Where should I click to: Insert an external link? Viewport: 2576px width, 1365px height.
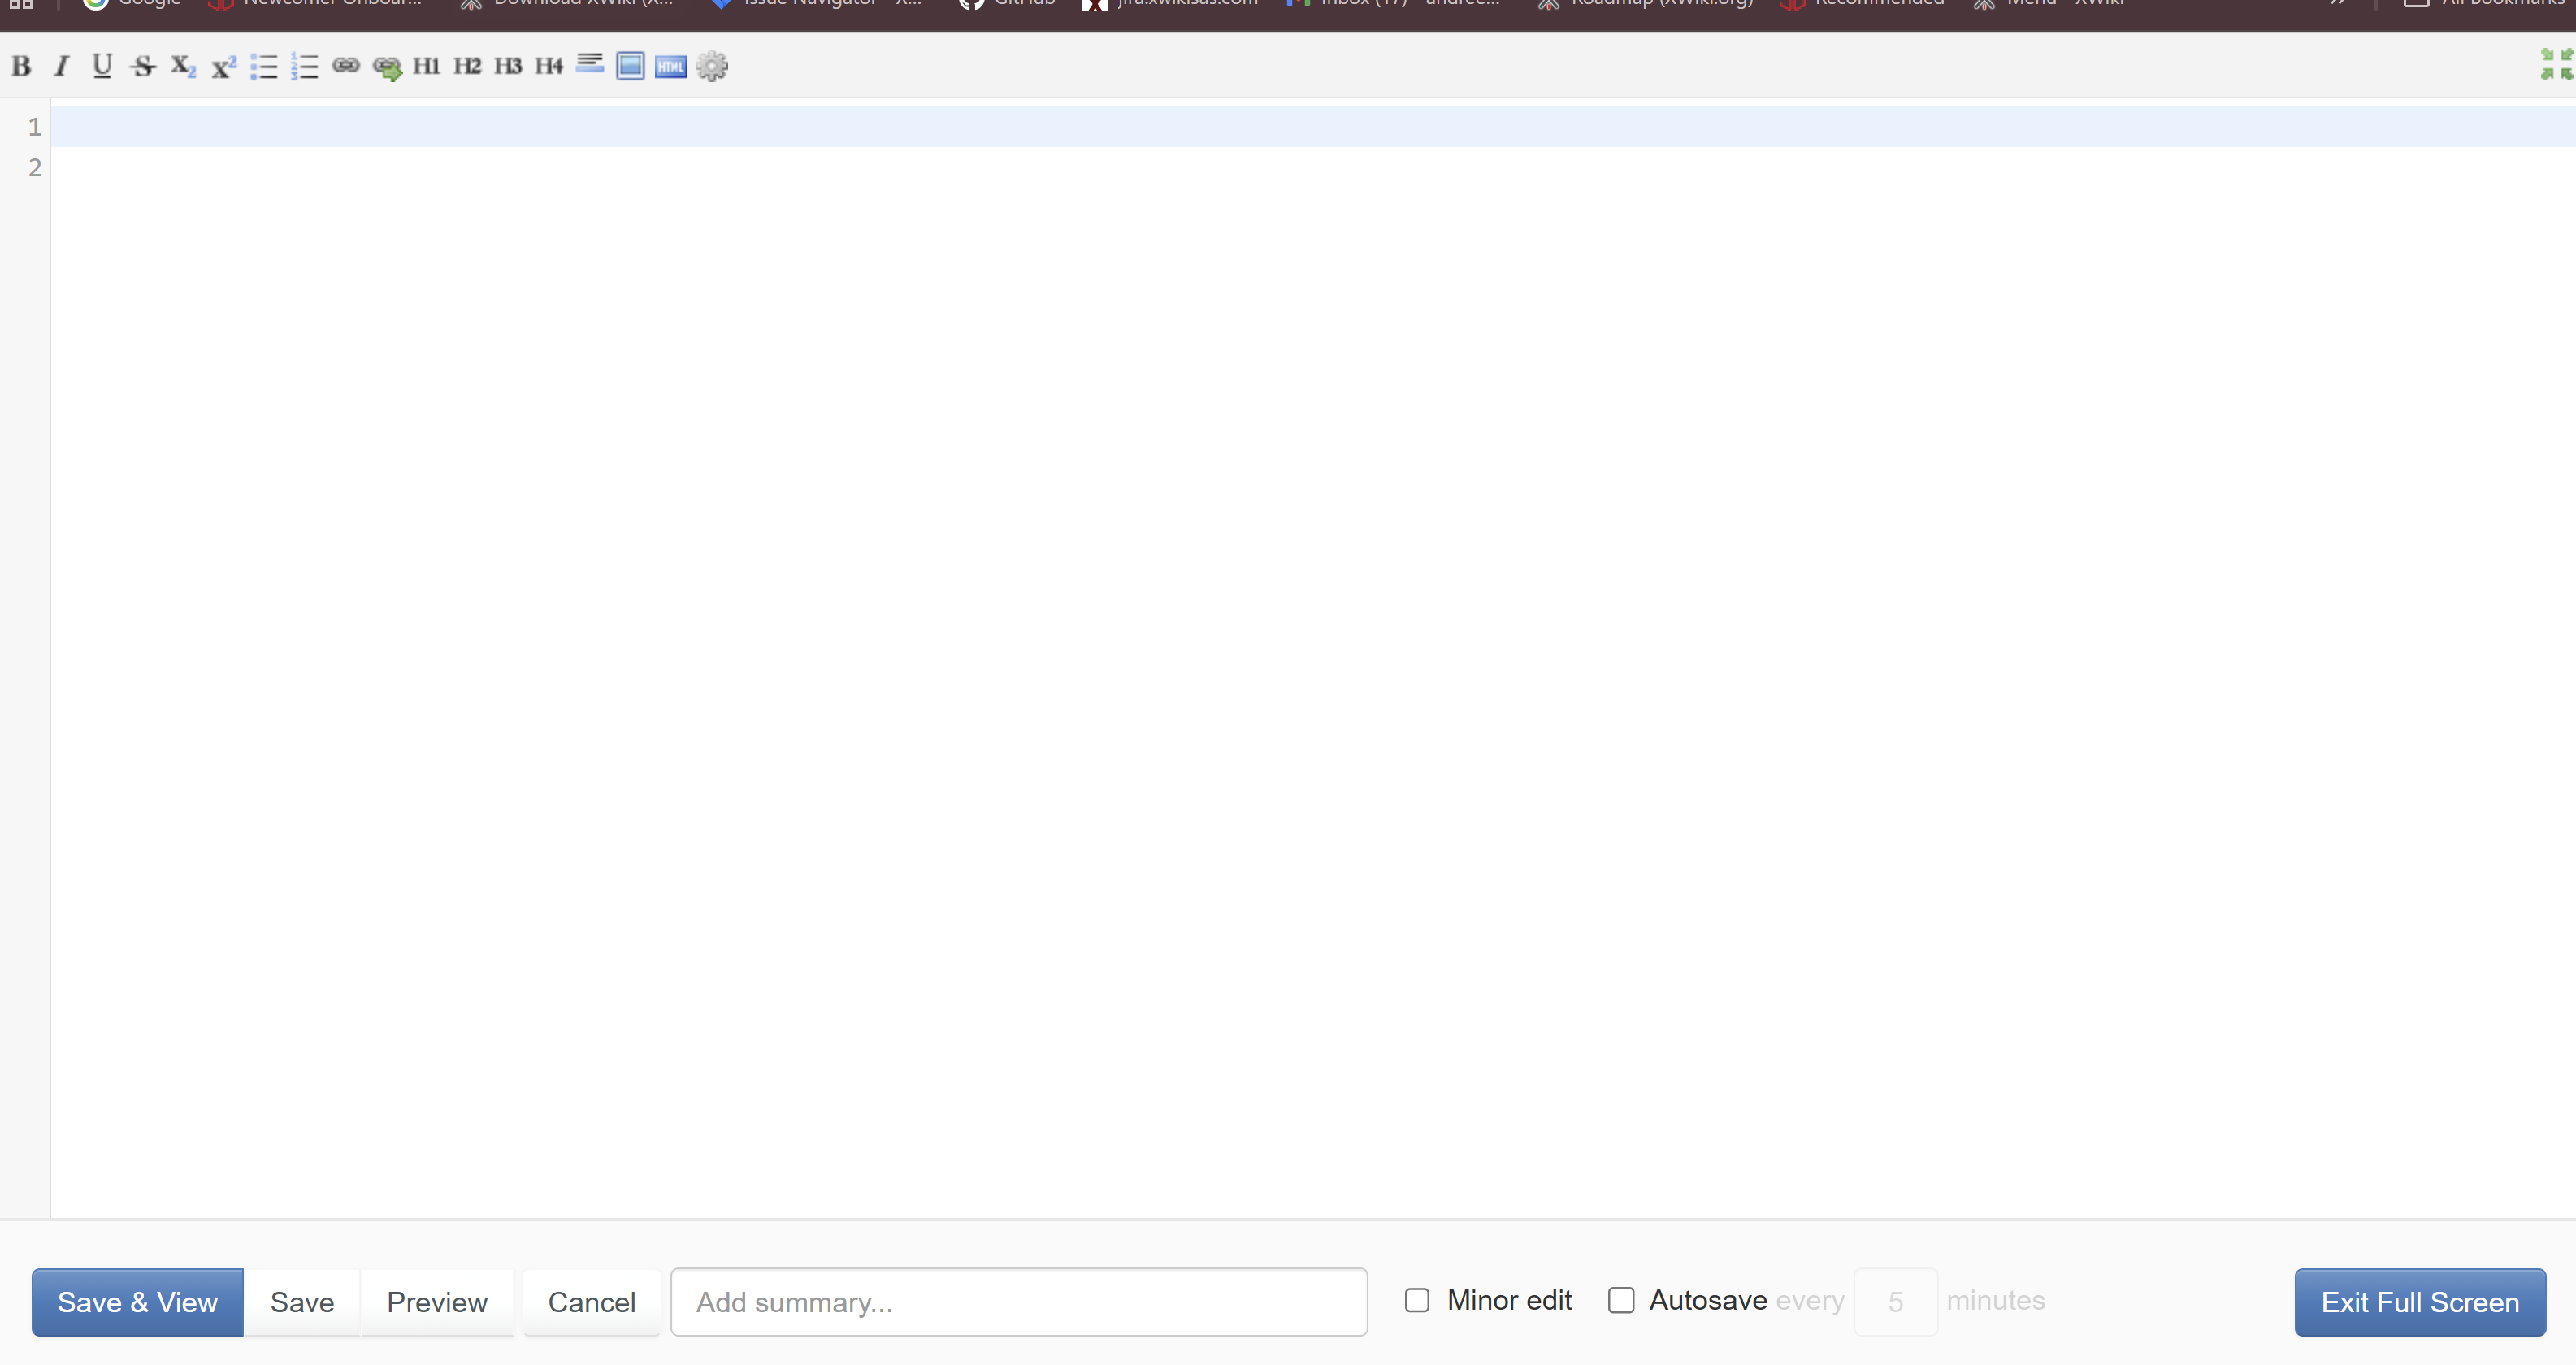coord(387,67)
